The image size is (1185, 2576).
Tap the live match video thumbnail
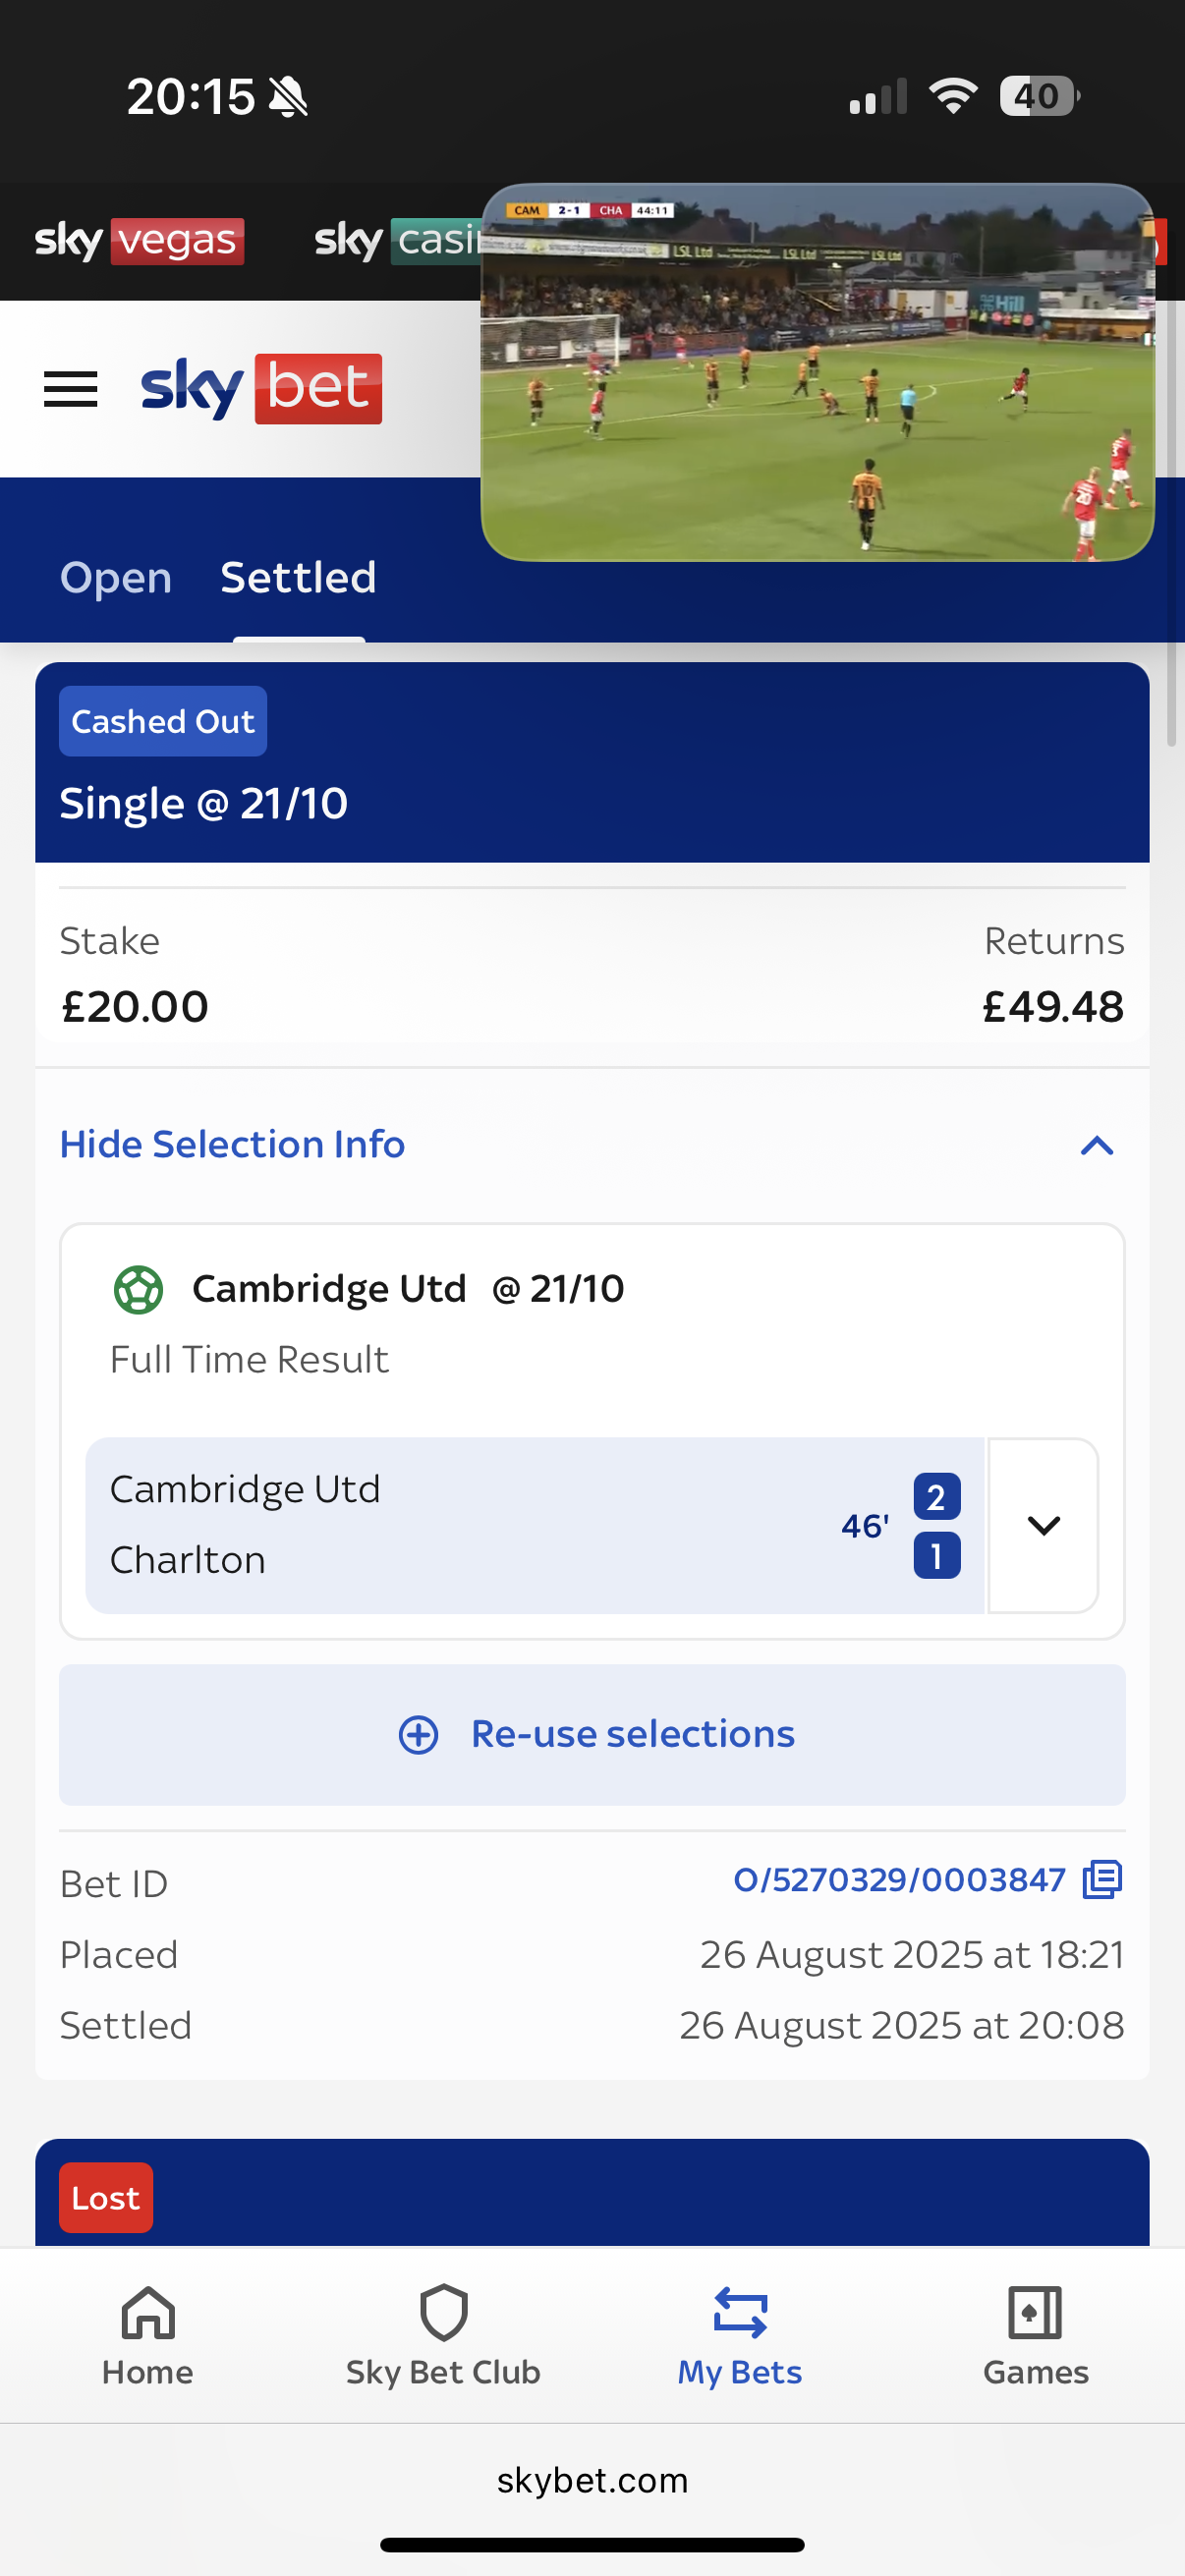tap(817, 372)
